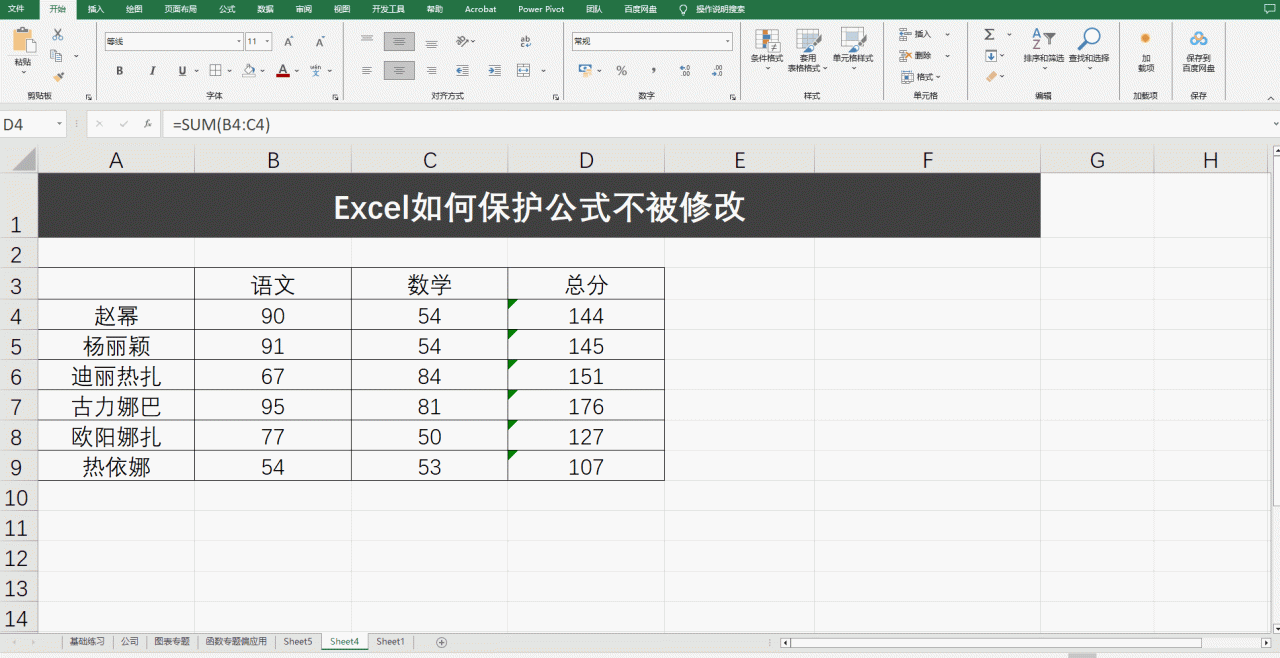The image size is (1280, 658).
Task: Switch to the 审阅 ribbon tab
Action: 304,9
